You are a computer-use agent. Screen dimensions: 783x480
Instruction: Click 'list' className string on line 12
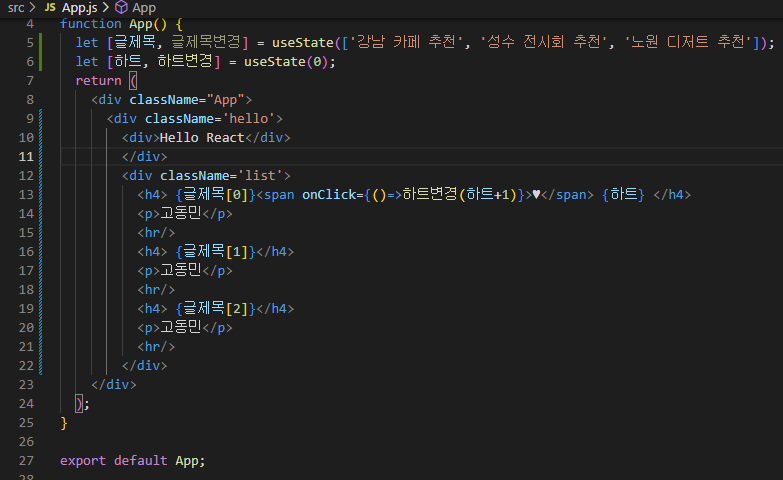(x=260, y=175)
